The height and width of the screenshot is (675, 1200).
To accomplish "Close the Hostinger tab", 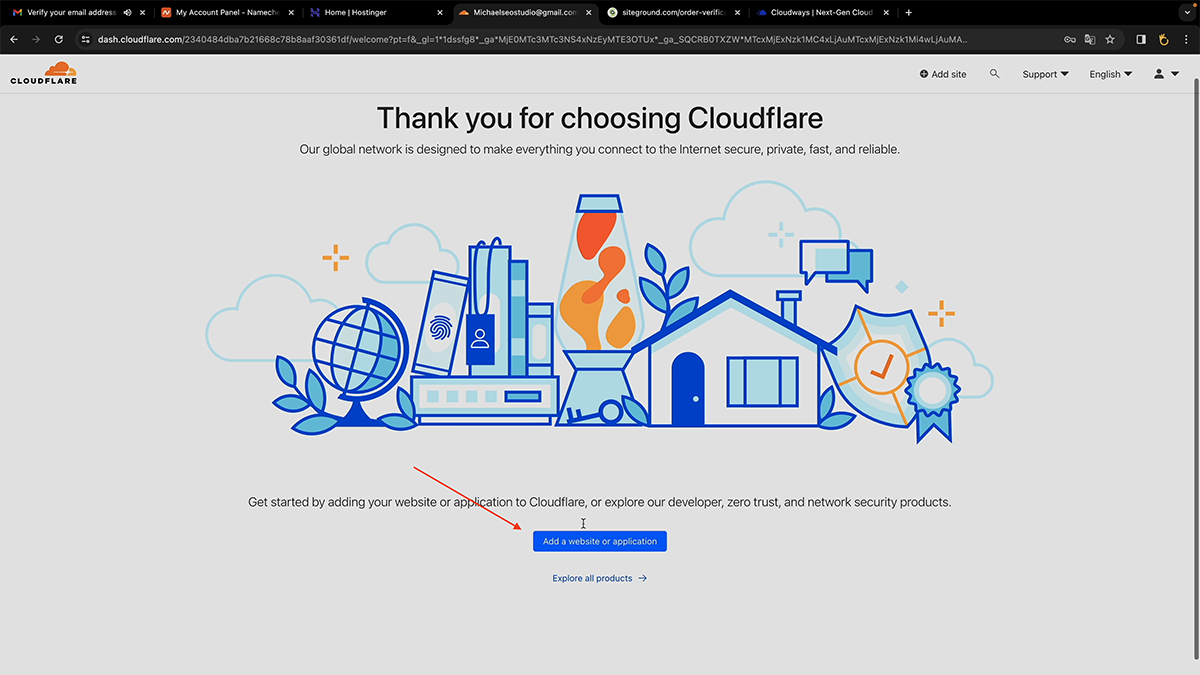I will pyautogui.click(x=440, y=13).
